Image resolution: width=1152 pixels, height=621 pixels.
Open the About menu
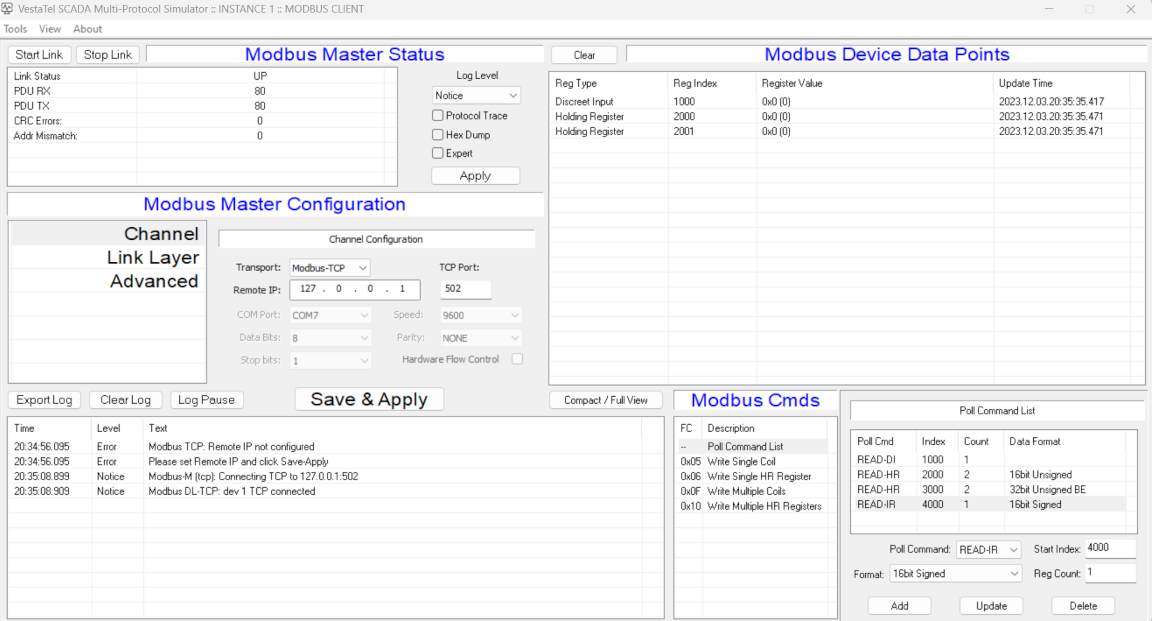point(88,29)
